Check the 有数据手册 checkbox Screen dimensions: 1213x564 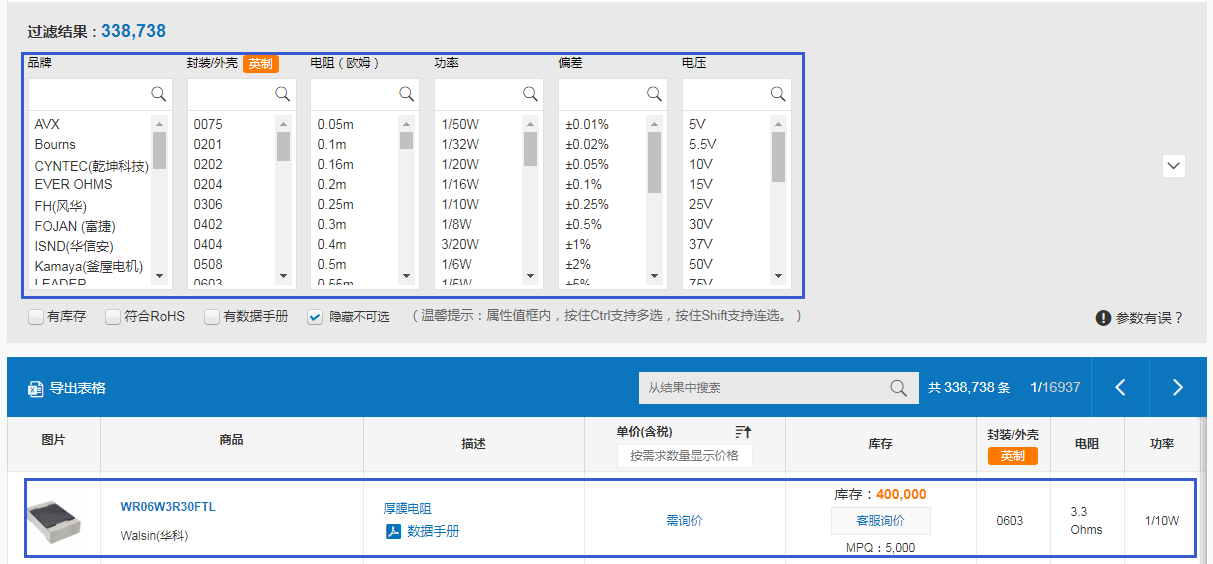[212, 317]
